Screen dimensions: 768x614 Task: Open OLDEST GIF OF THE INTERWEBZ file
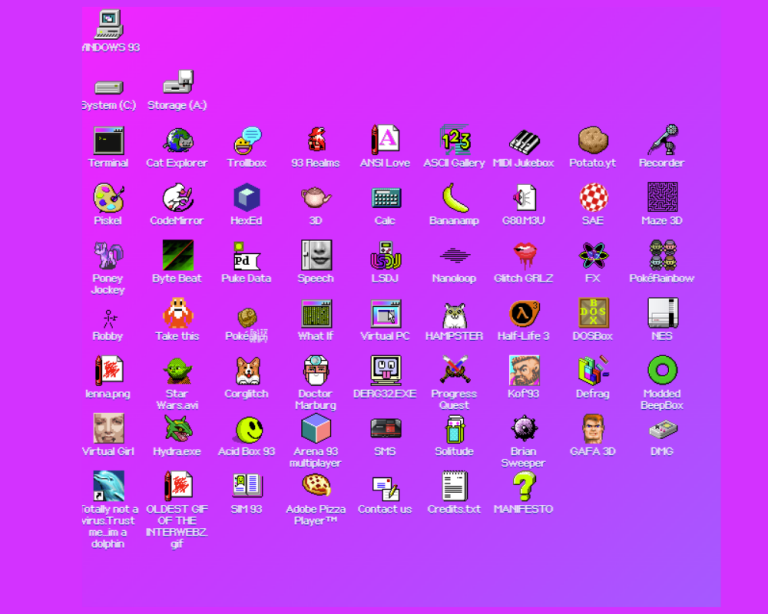click(x=177, y=486)
